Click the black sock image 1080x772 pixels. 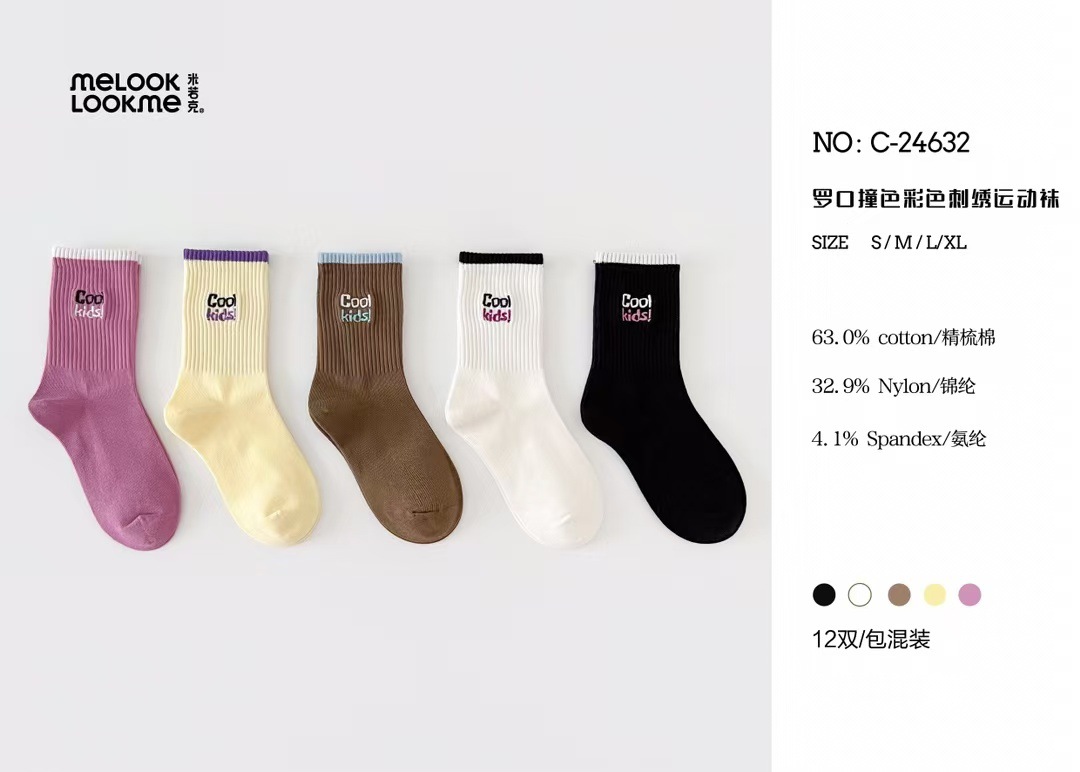pos(655,400)
